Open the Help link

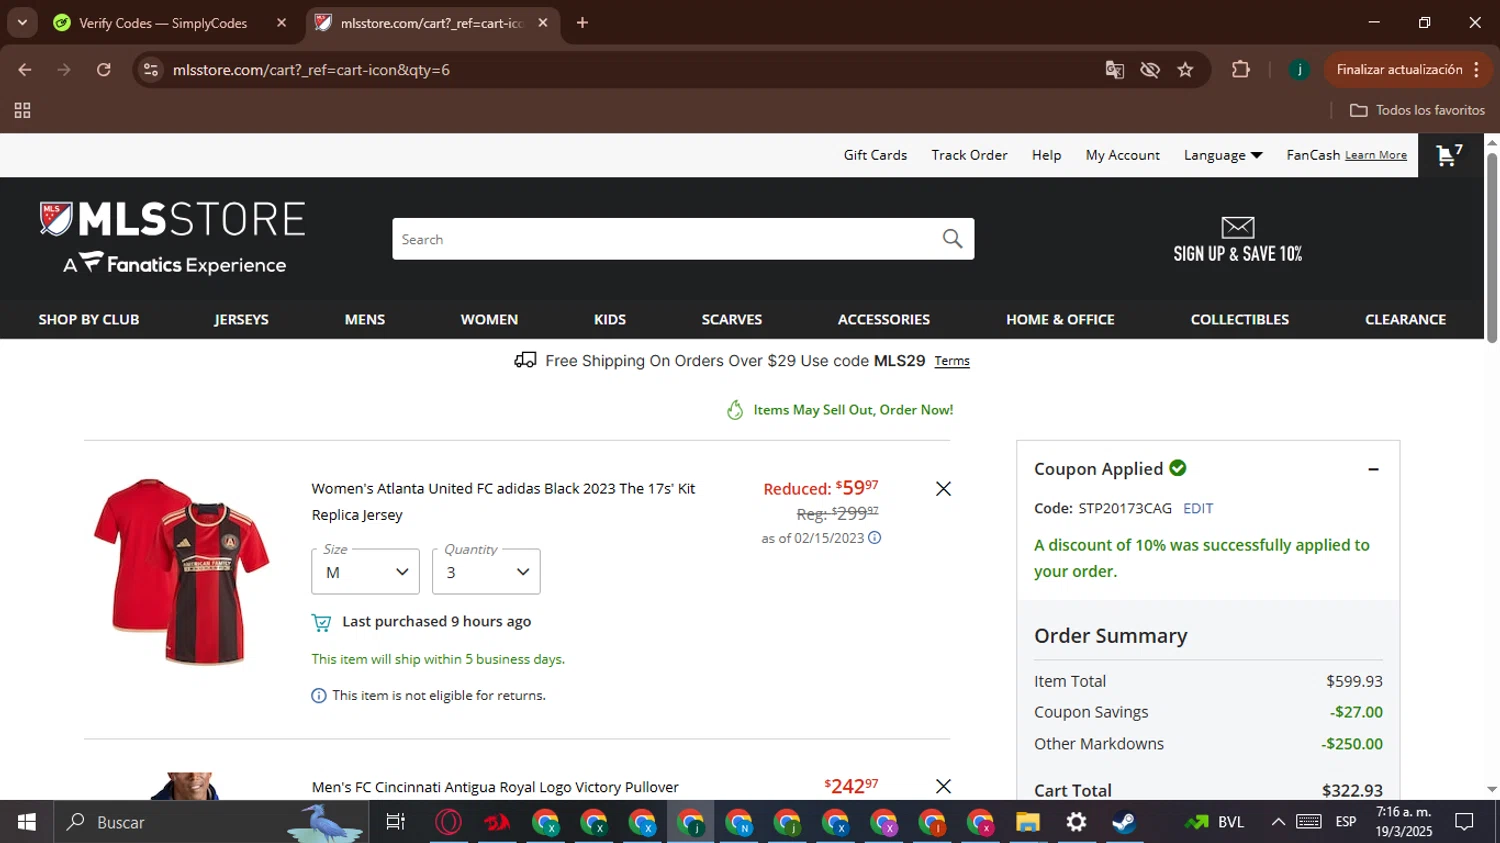1046,155
